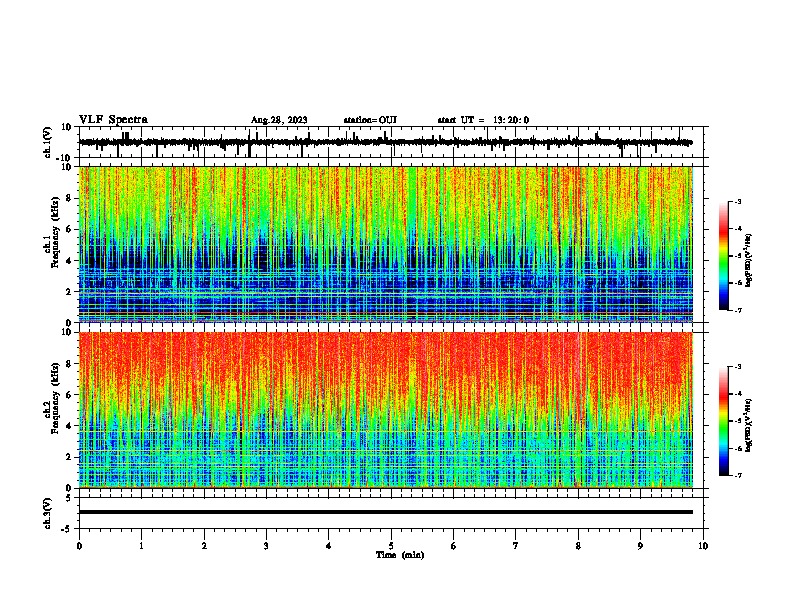Click the "4" tick on ch.1 frequency axis
The height and width of the screenshot is (612, 792).
click(x=69, y=261)
